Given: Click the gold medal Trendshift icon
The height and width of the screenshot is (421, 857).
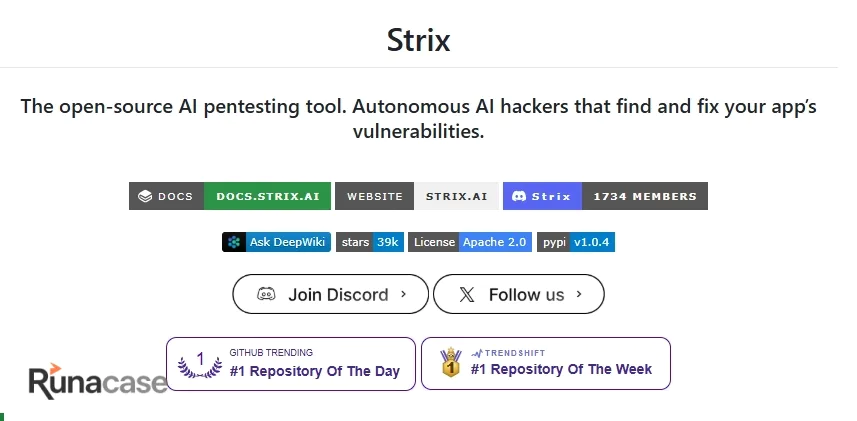Looking at the screenshot, I should click(x=451, y=362).
